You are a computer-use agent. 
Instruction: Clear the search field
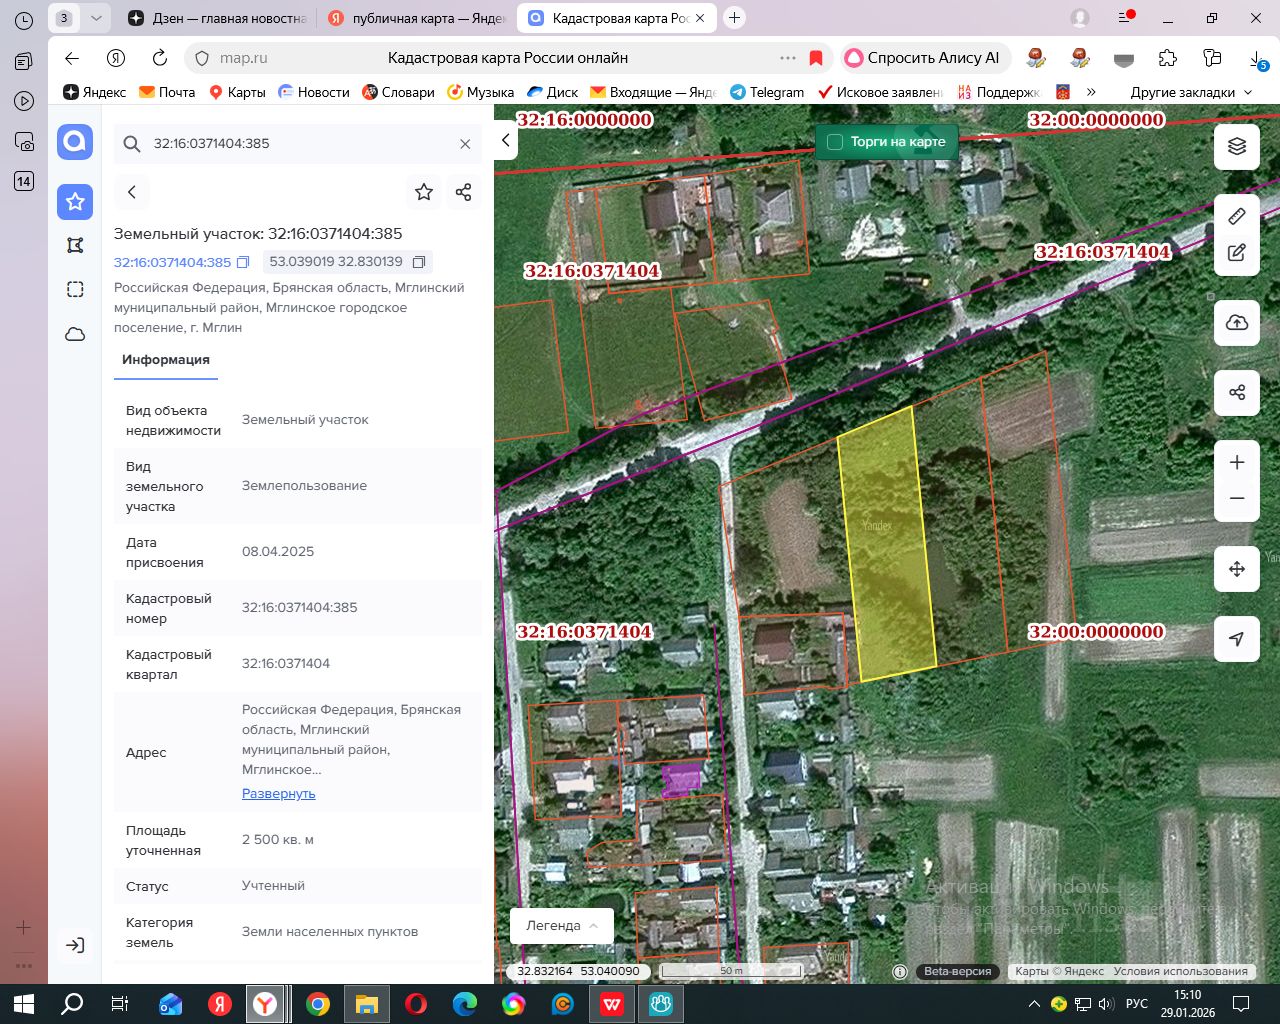pyautogui.click(x=465, y=144)
